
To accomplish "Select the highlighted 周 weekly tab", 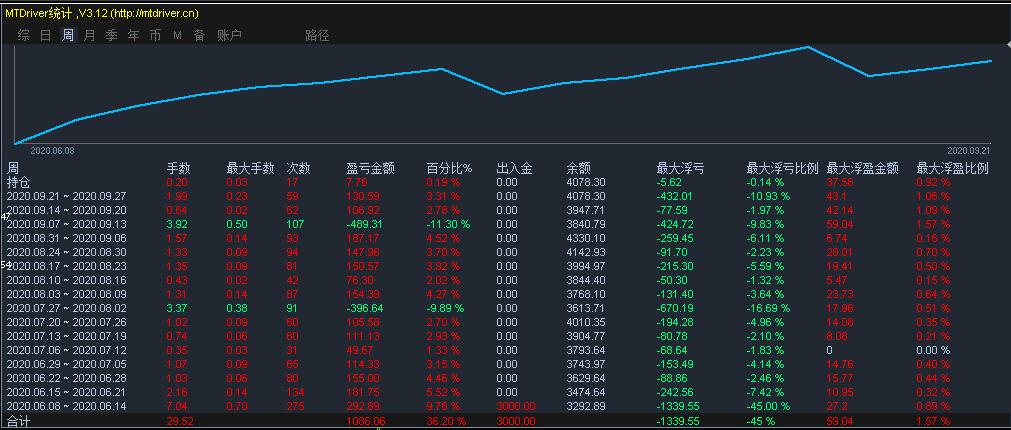I will pyautogui.click(x=68, y=35).
